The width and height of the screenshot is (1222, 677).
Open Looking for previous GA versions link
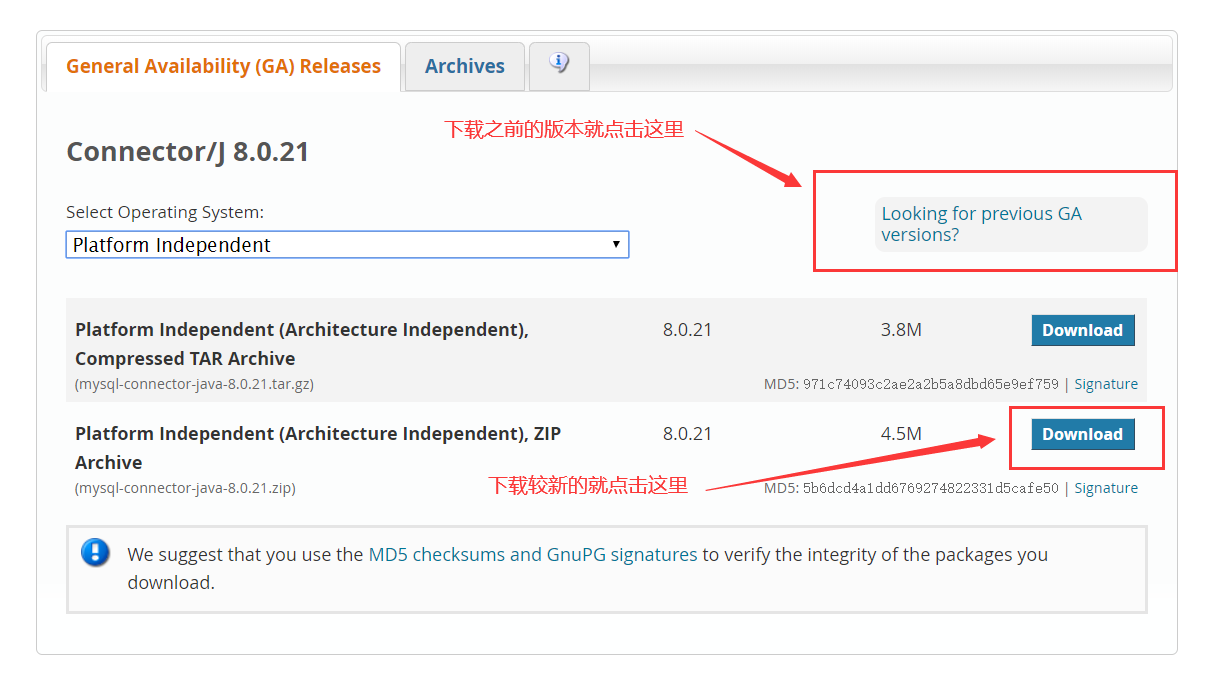click(980, 224)
